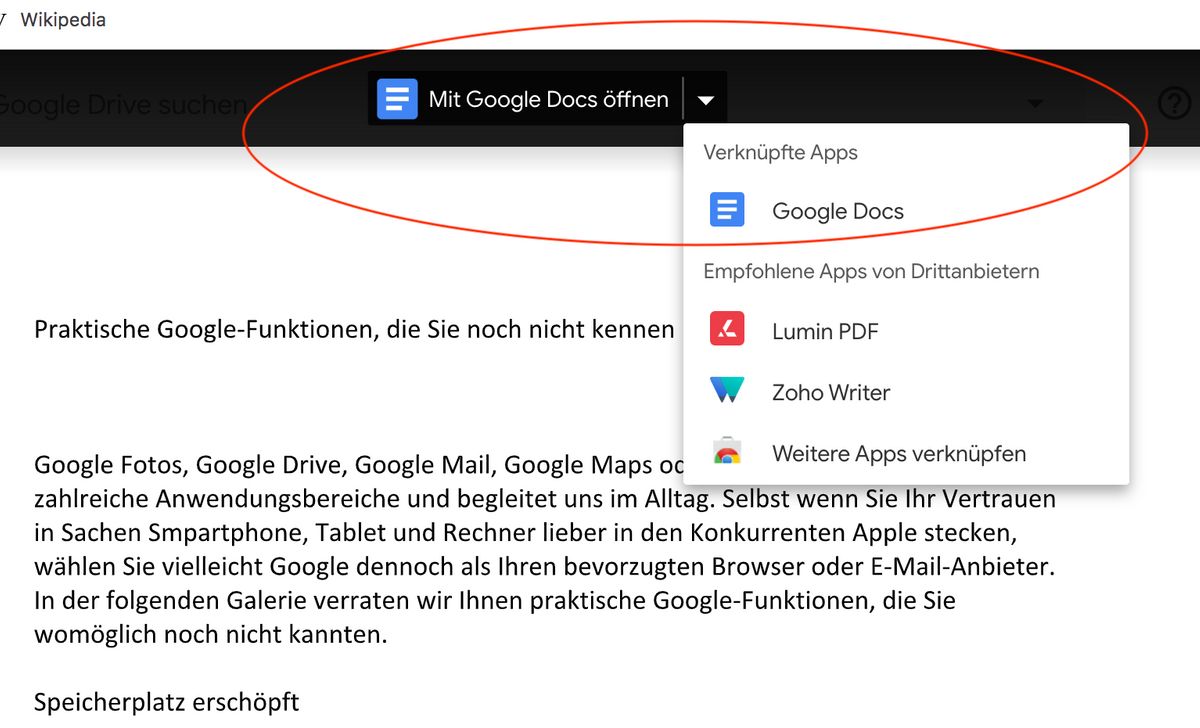Choose Google Docs from linked apps
Image resolution: width=1200 pixels, height=728 pixels.
[906, 211]
